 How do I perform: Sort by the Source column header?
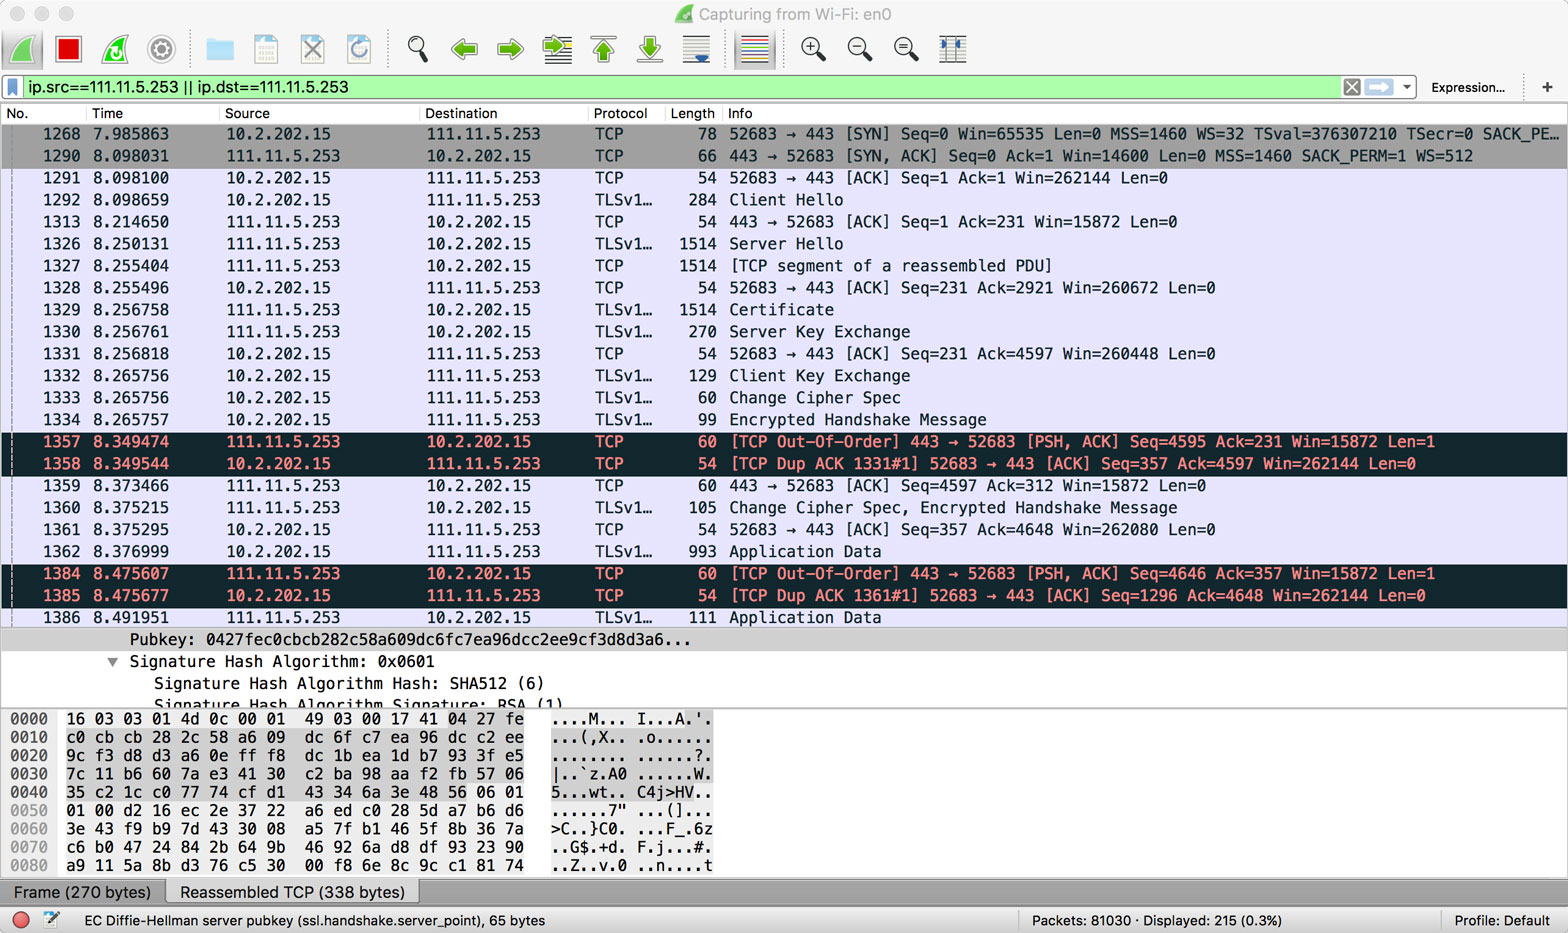point(319,113)
